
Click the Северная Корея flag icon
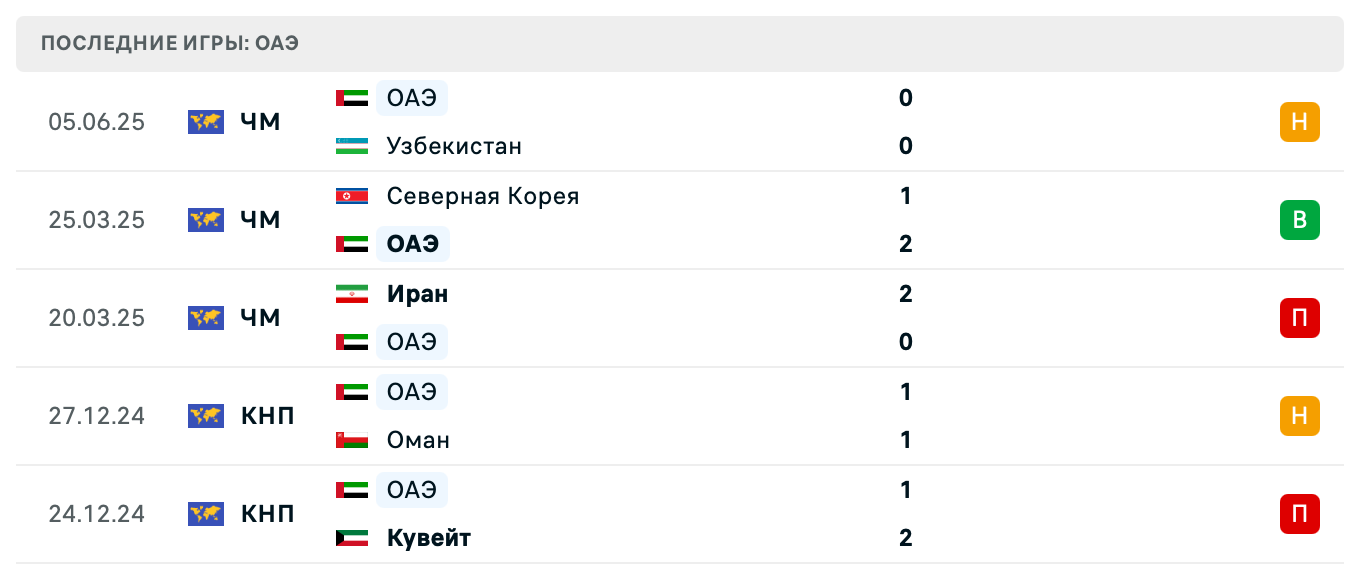pyautogui.click(x=352, y=196)
